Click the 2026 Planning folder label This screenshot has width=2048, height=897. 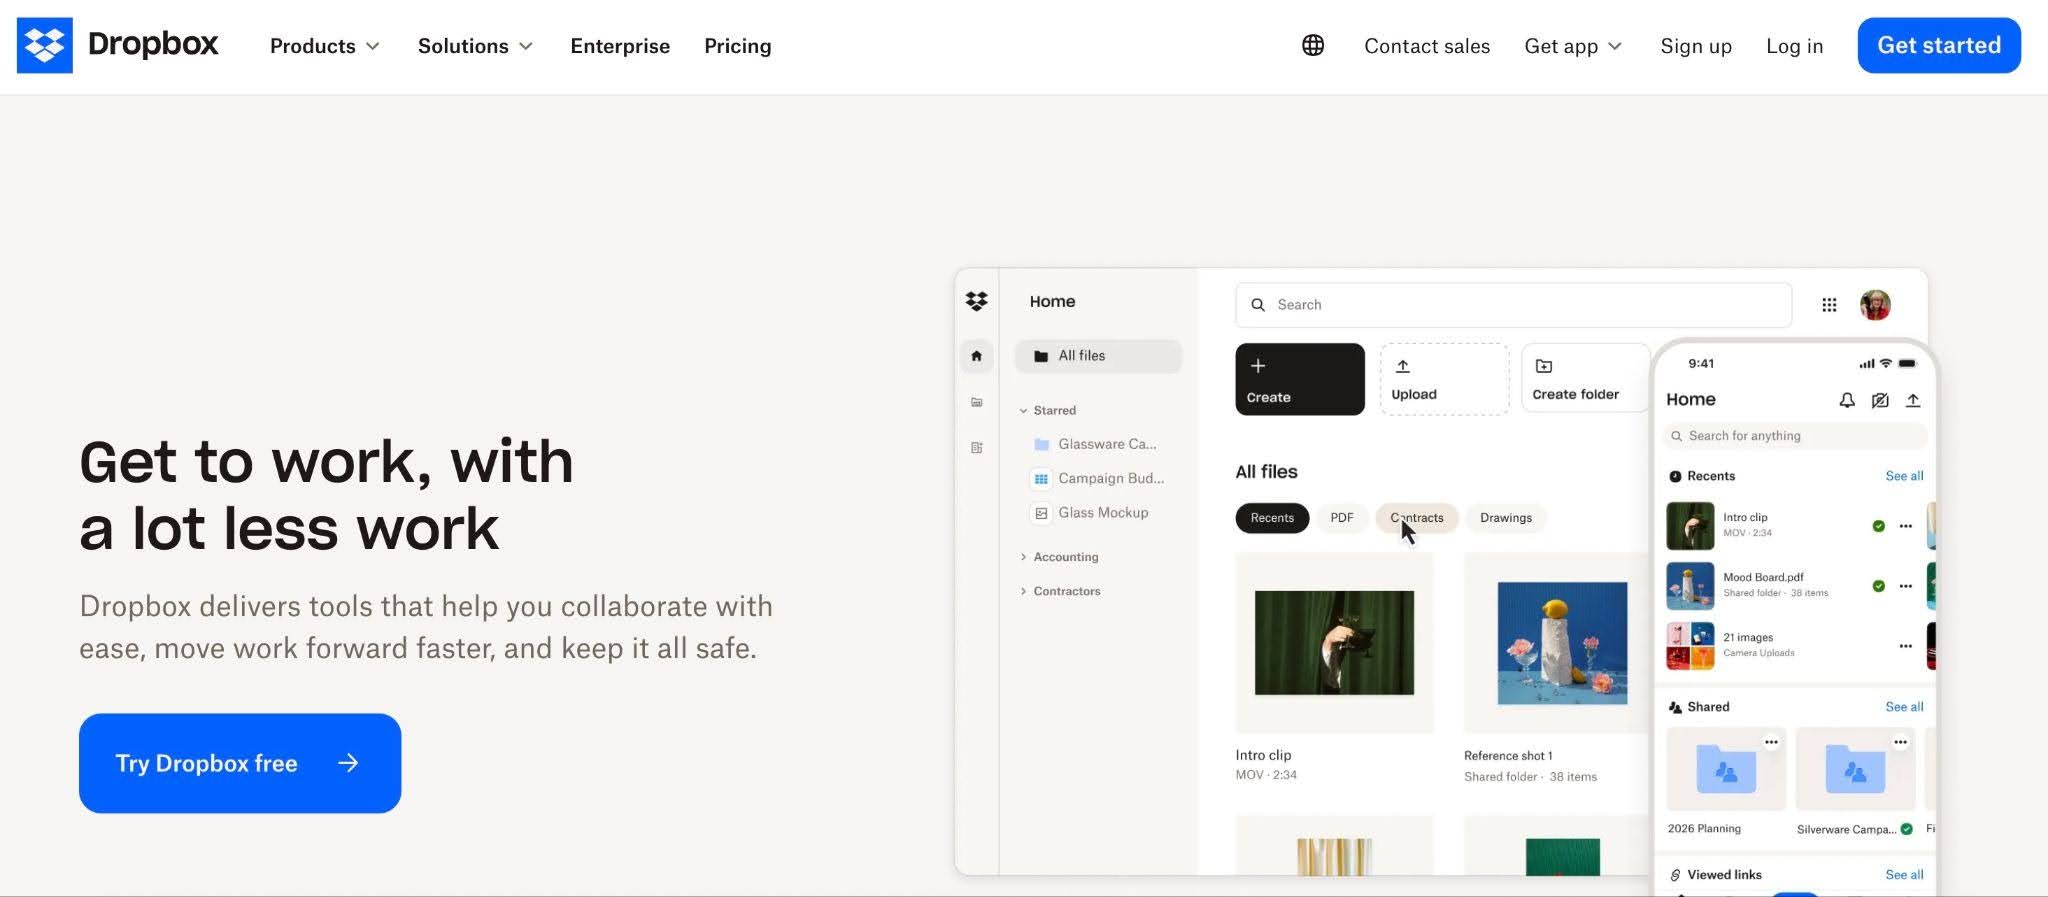pyautogui.click(x=1704, y=829)
